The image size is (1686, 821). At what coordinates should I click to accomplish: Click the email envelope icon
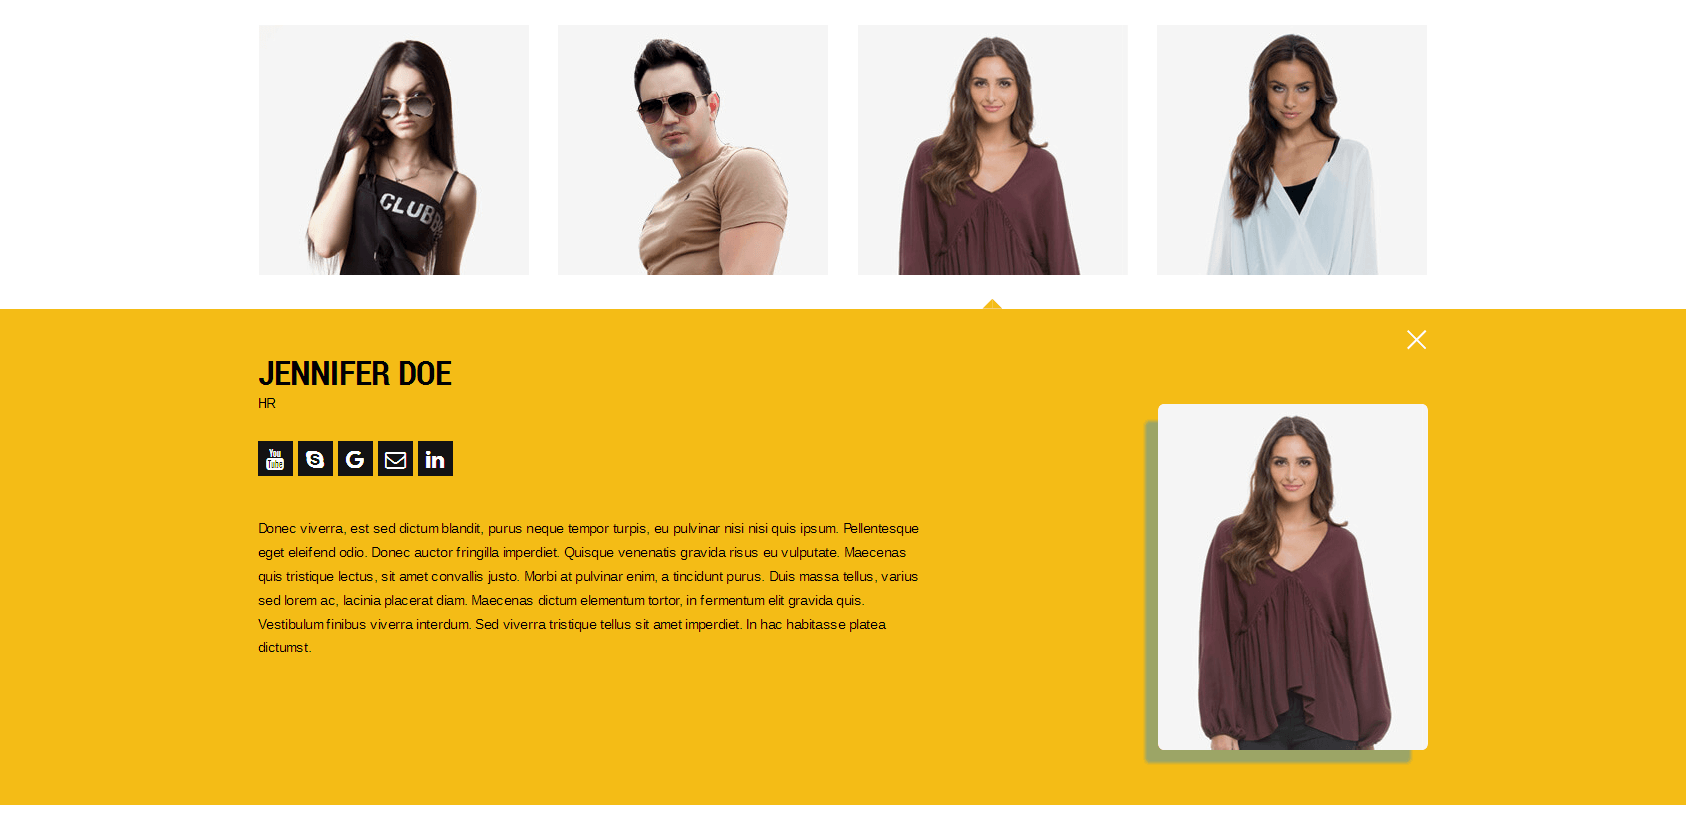coord(395,459)
